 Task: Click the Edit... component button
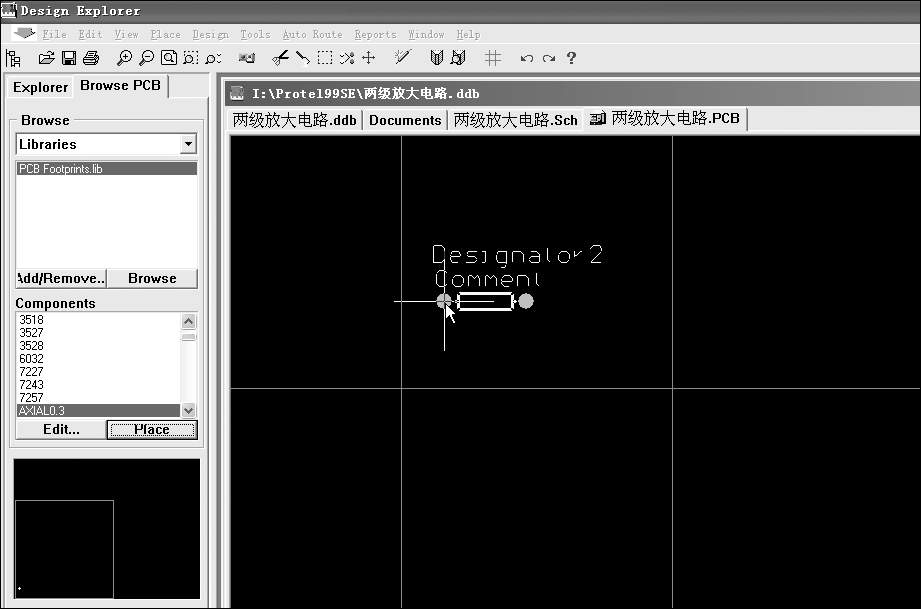(60, 430)
